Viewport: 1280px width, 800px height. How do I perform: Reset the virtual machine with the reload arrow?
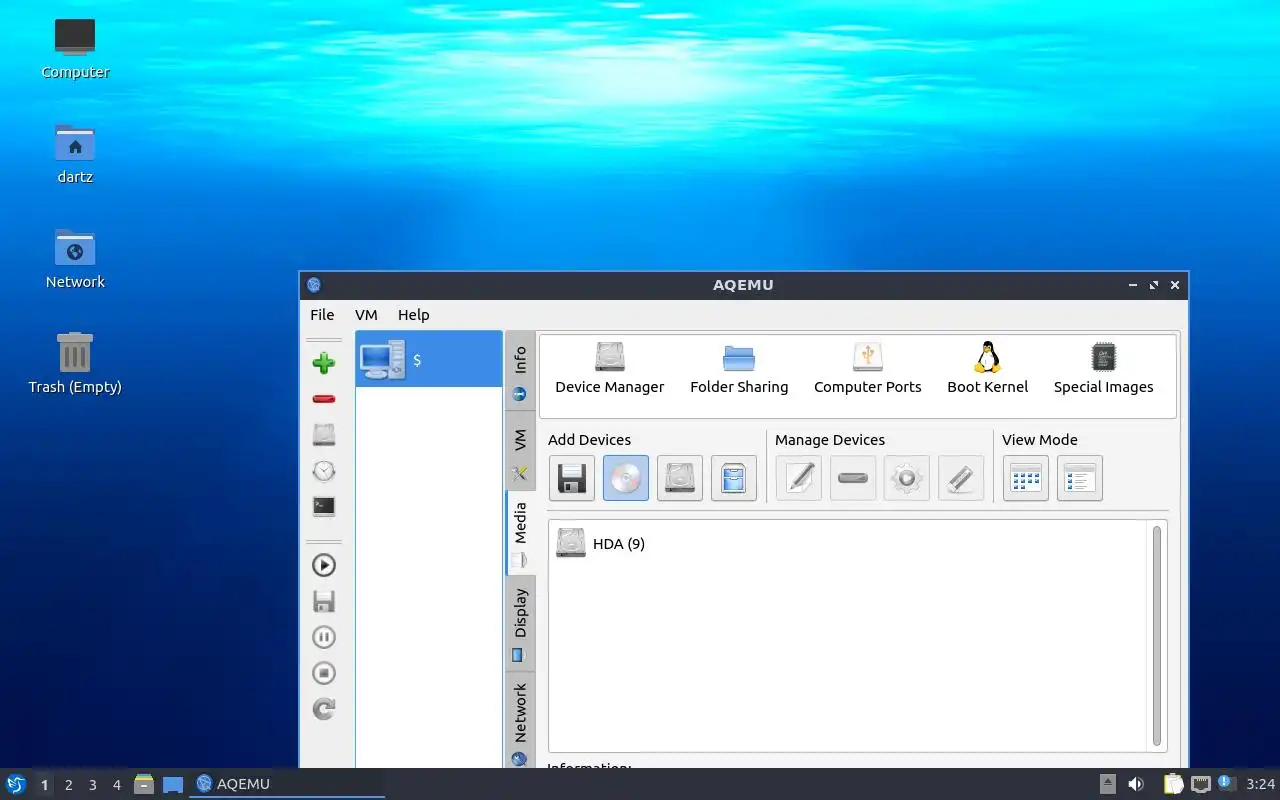click(323, 709)
